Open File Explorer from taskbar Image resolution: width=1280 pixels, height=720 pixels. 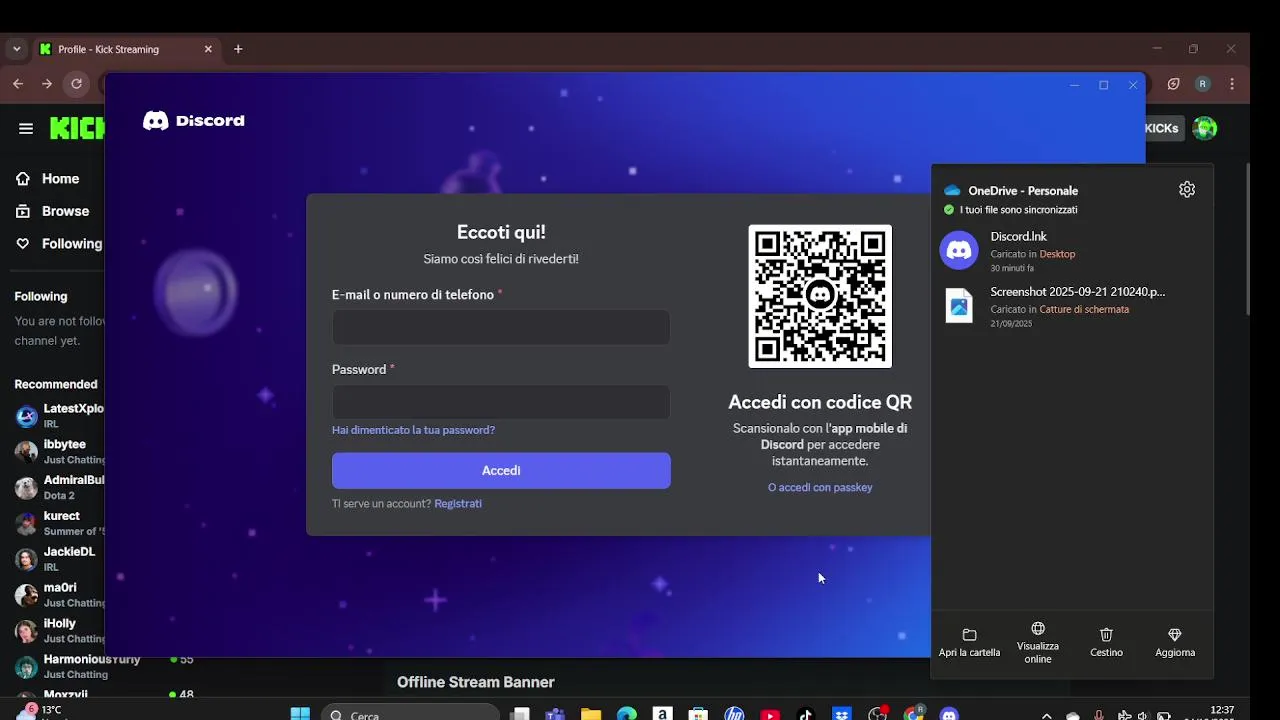[x=591, y=714]
